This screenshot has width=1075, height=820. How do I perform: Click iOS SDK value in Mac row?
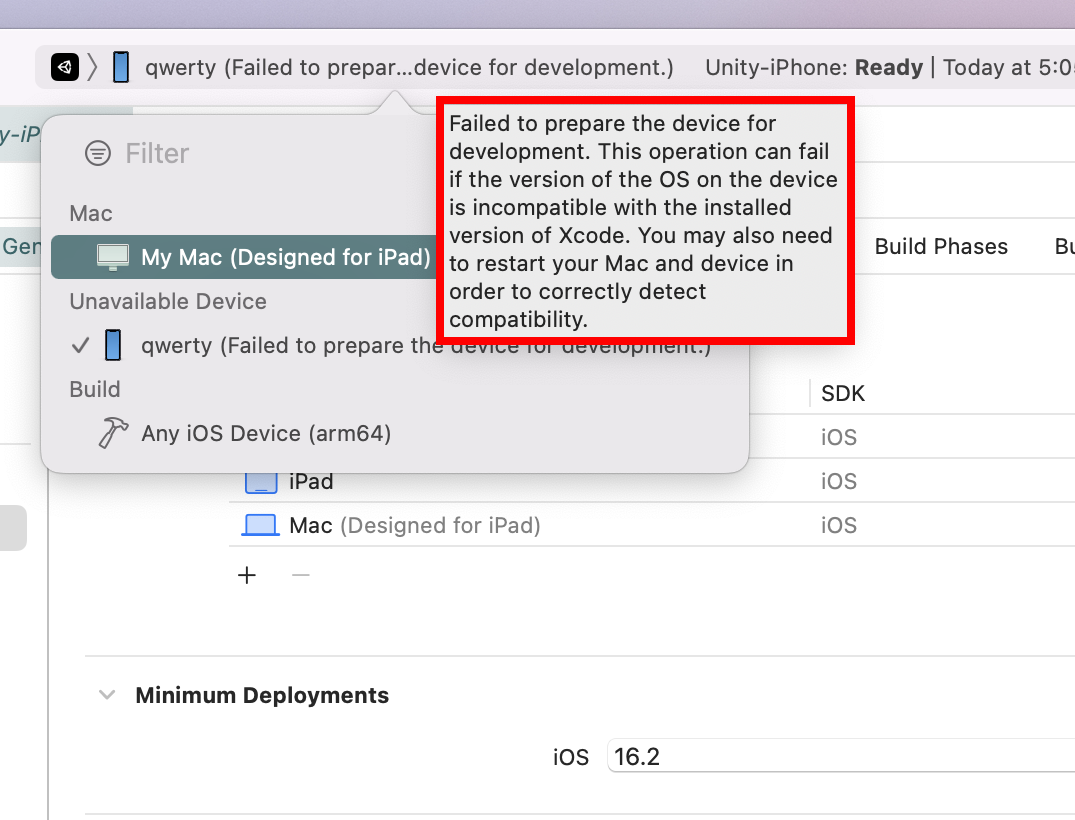point(838,525)
